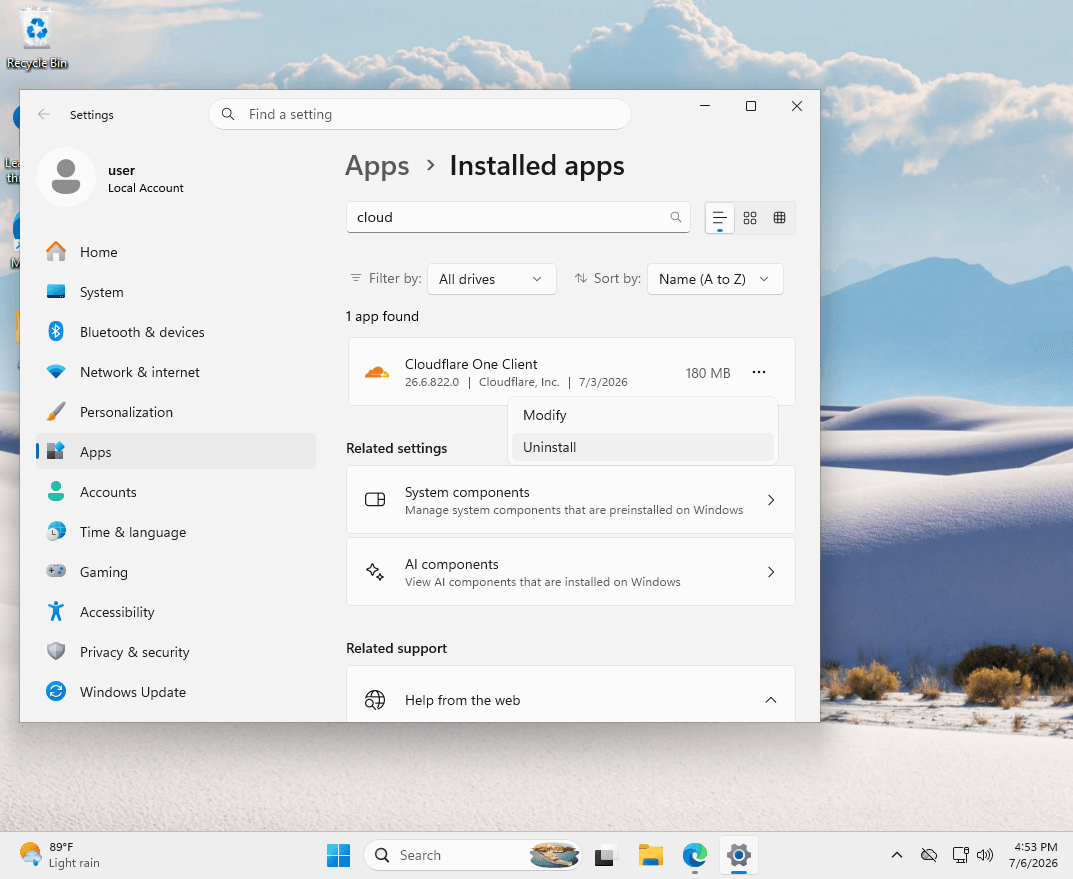Click the search magnifier in cloud field

pyautogui.click(x=675, y=217)
